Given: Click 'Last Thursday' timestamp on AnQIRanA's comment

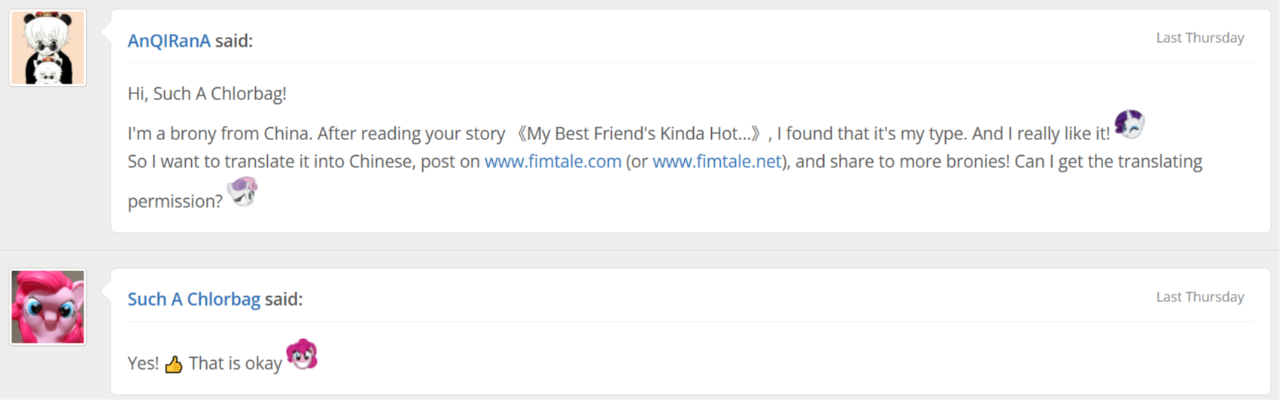Looking at the screenshot, I should pos(1200,38).
